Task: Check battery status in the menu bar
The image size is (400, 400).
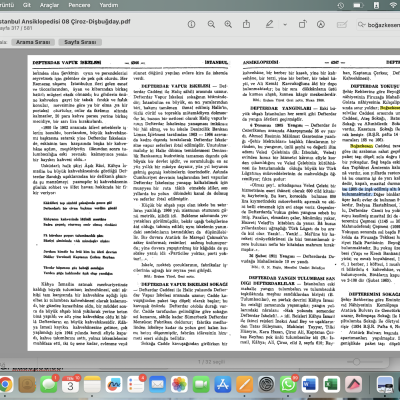Action: (x=358, y=5)
